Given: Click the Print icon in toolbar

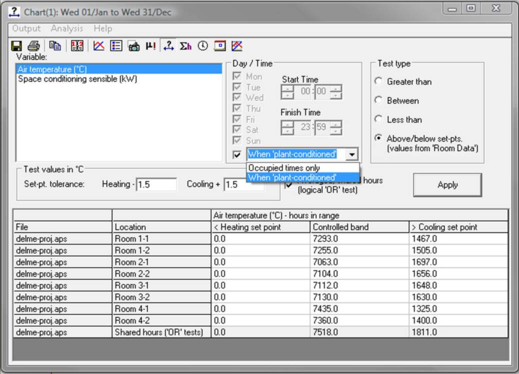Looking at the screenshot, I should pyautogui.click(x=34, y=46).
